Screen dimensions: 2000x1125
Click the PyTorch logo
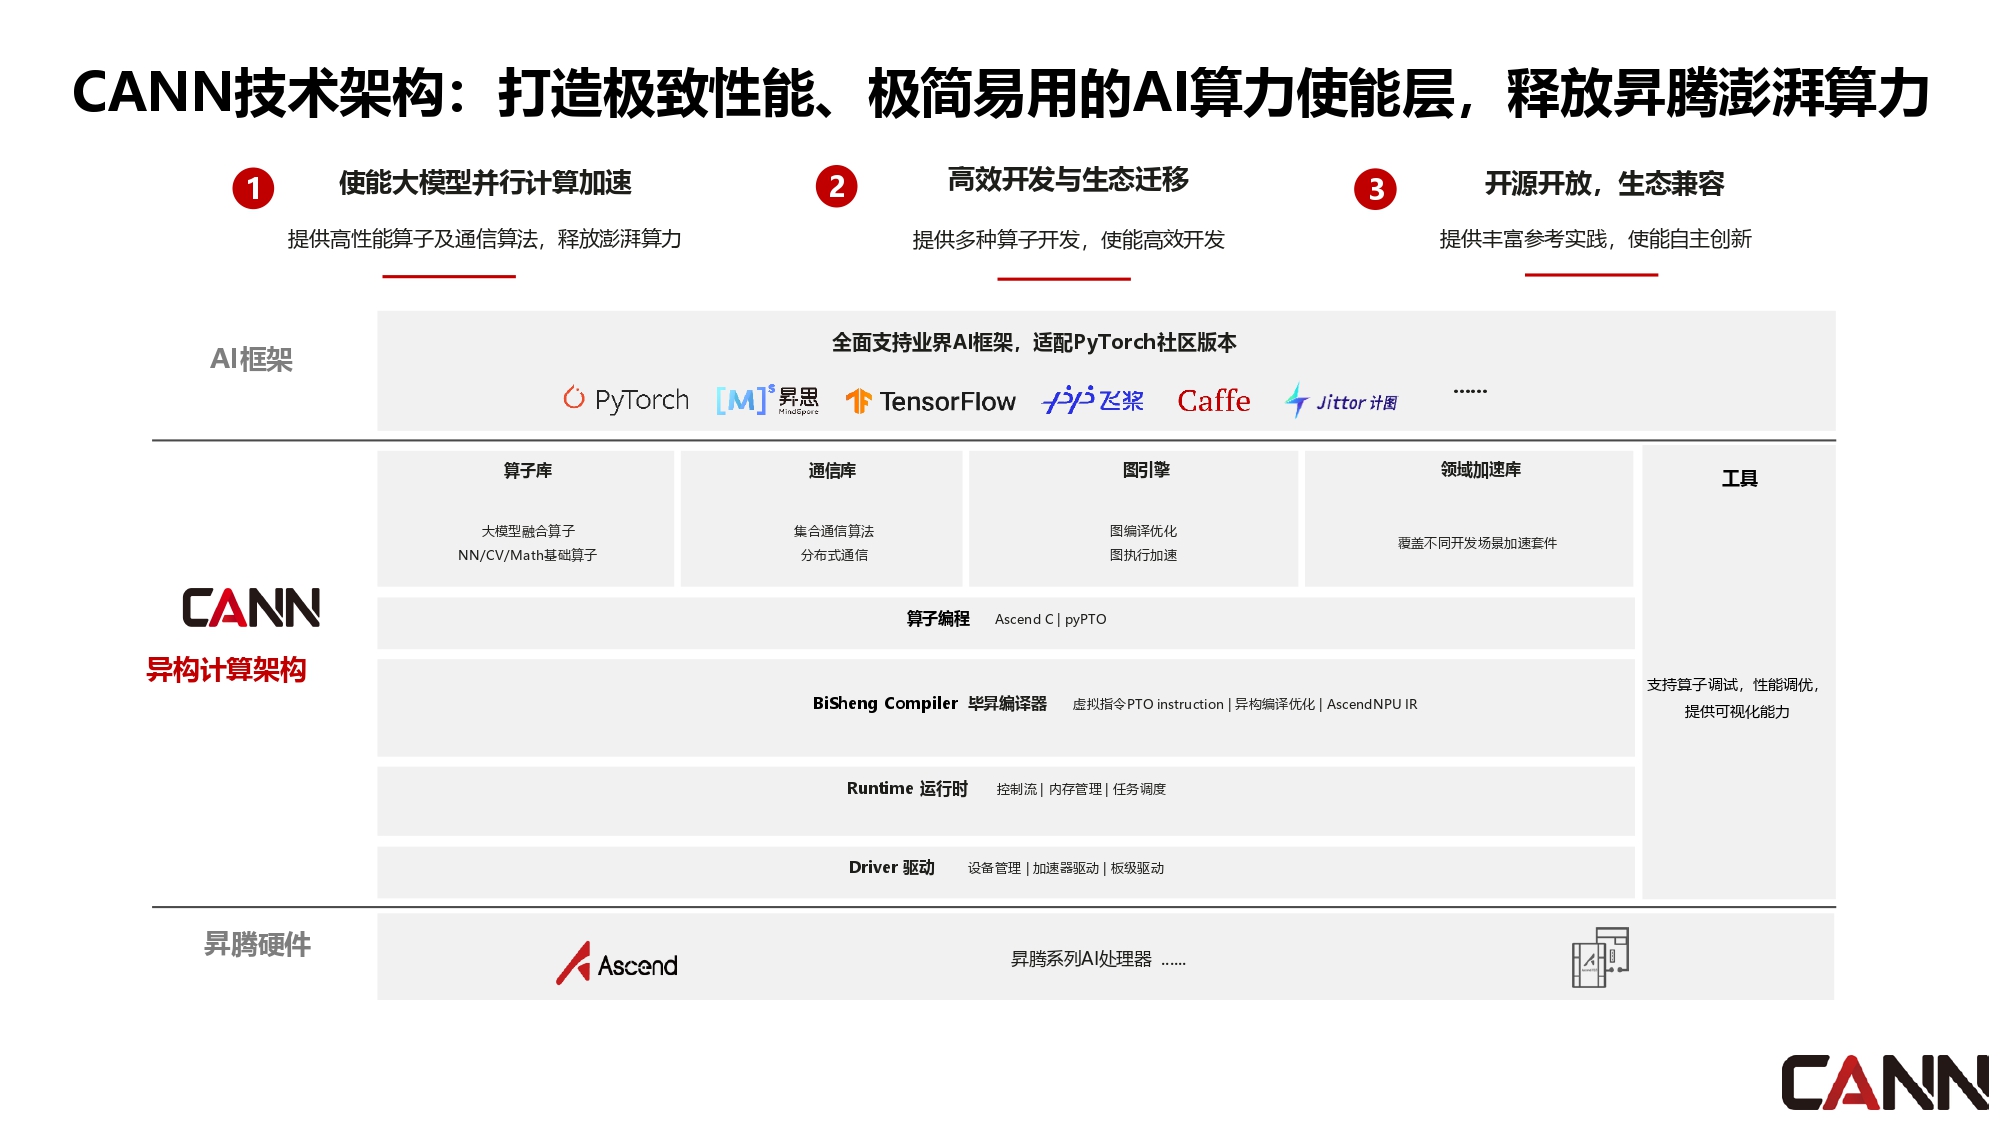626,400
